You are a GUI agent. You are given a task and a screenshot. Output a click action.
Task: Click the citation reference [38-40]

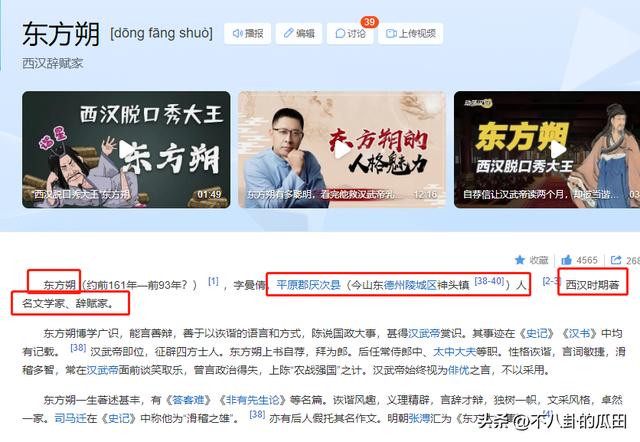pyautogui.click(x=489, y=281)
